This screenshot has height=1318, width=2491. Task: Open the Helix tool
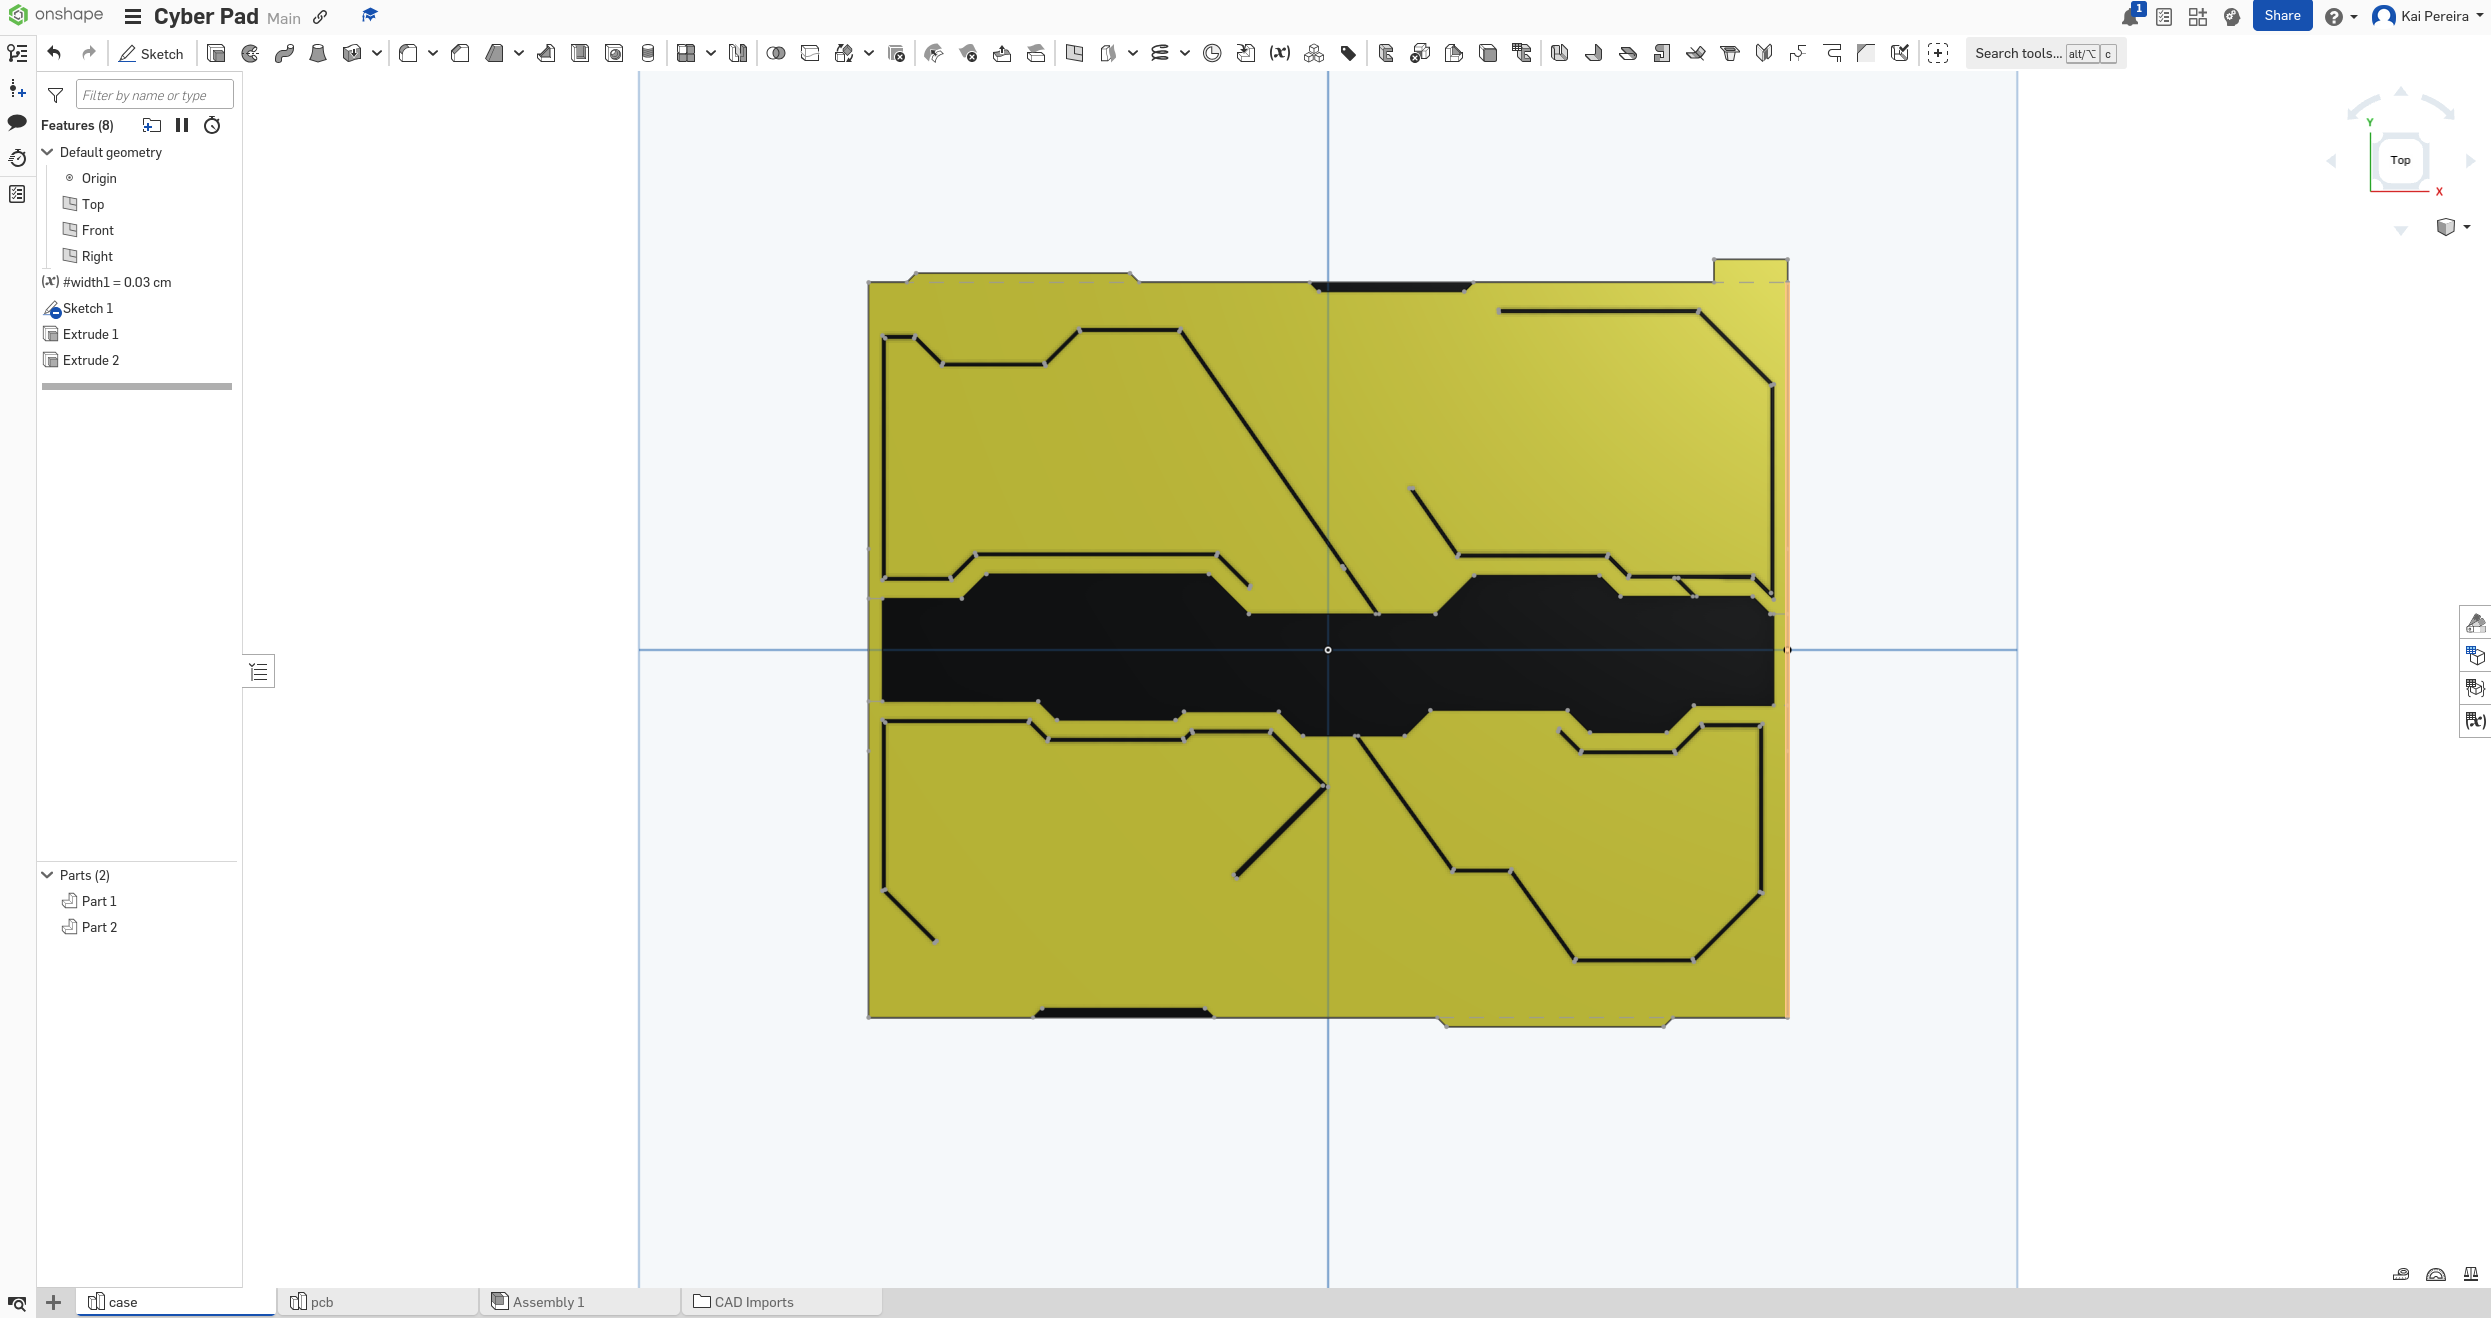click(x=1159, y=53)
